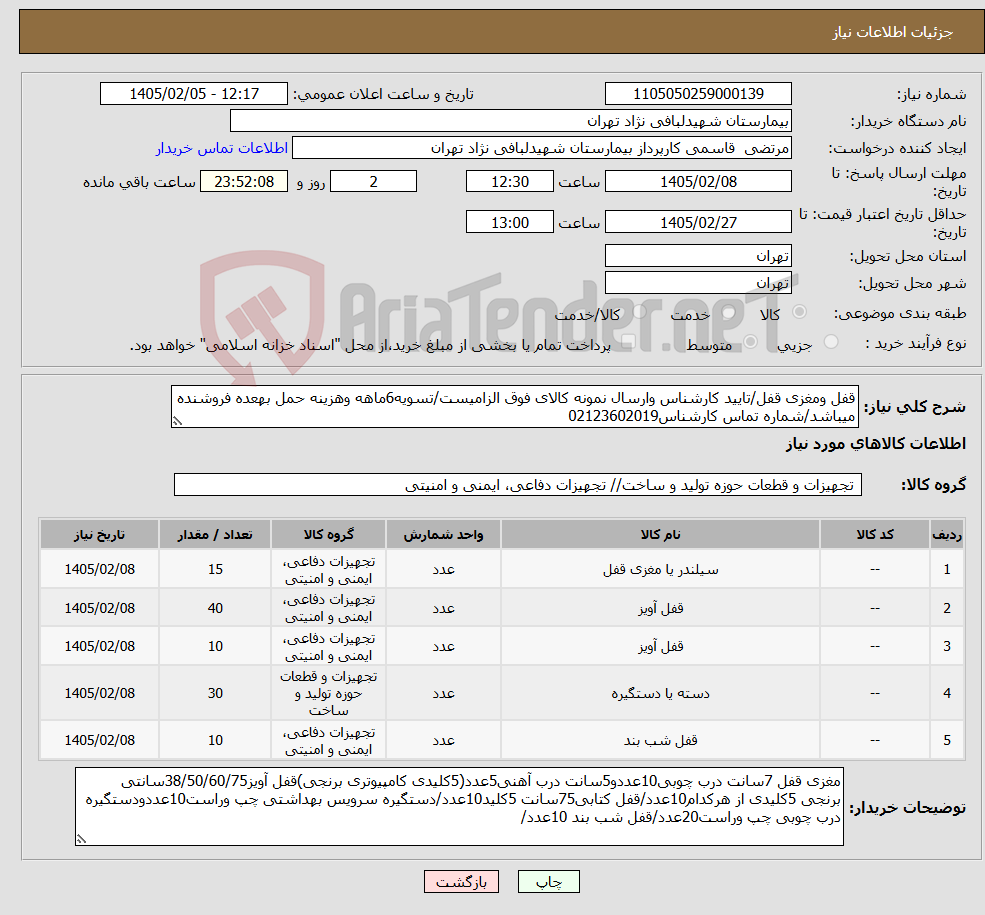Click the delivery province field تهران
Image resolution: width=985 pixels, height=915 pixels.
[698, 256]
